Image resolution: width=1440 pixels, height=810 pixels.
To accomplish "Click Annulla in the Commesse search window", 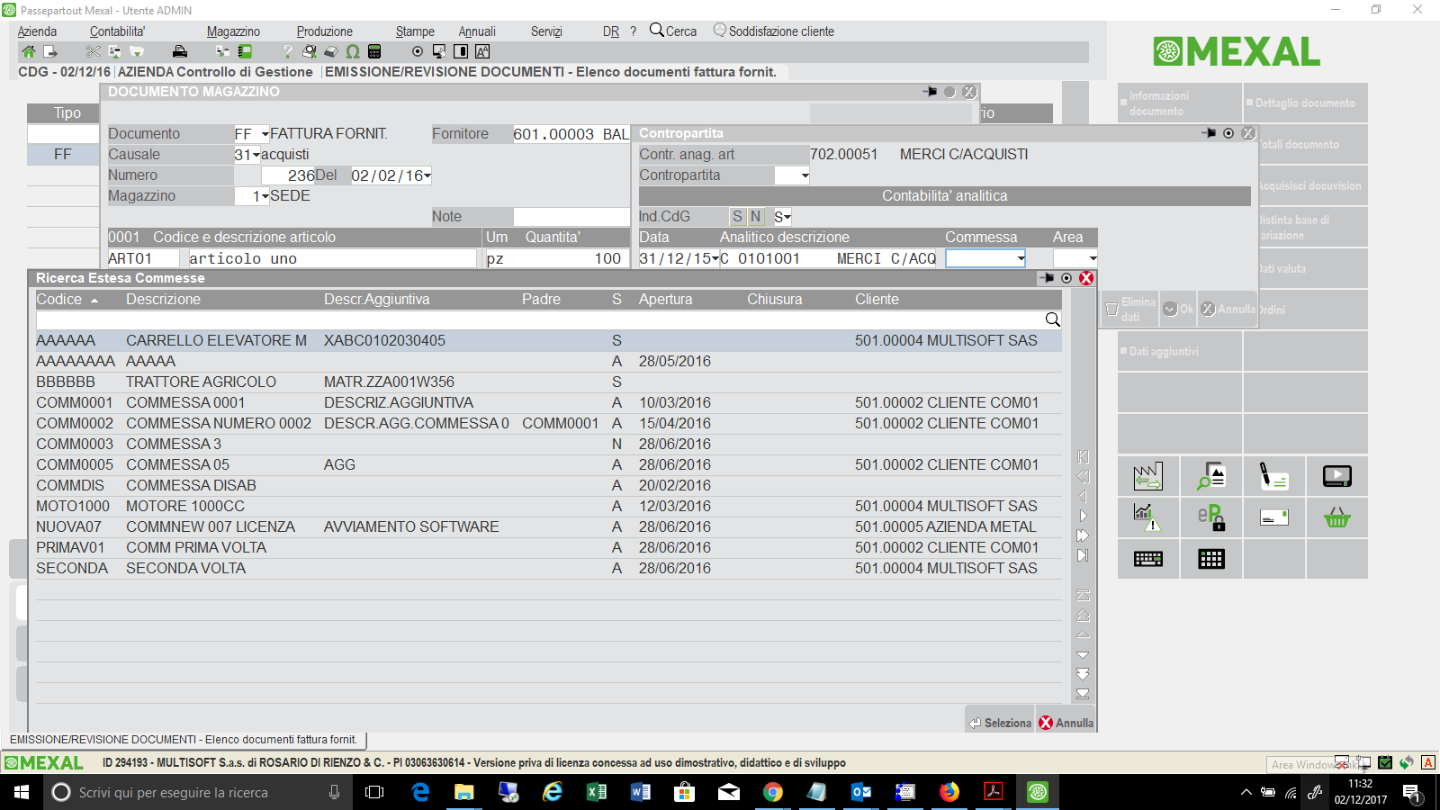I will (1066, 723).
